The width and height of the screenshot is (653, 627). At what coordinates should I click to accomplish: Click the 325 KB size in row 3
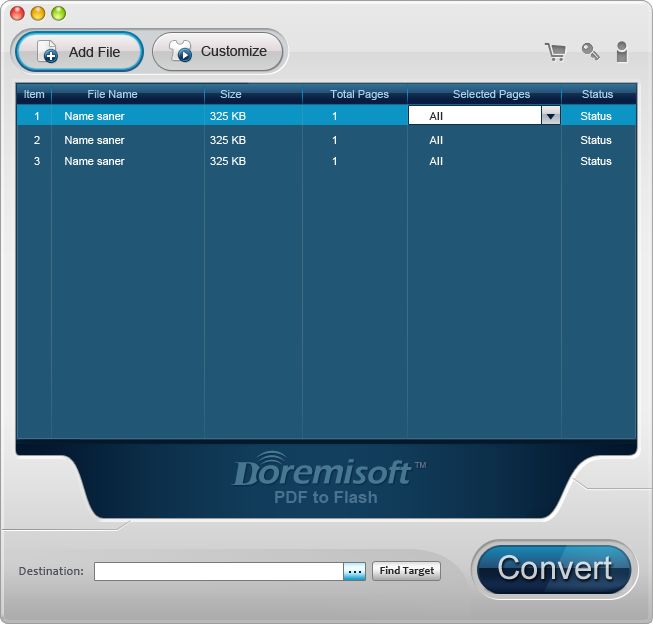coord(228,161)
